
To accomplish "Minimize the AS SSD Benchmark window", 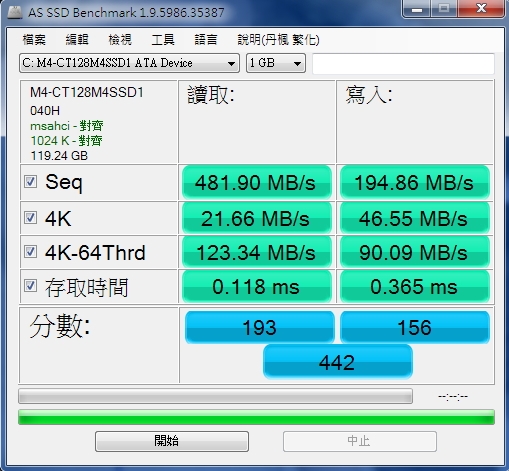I will click(416, 8).
